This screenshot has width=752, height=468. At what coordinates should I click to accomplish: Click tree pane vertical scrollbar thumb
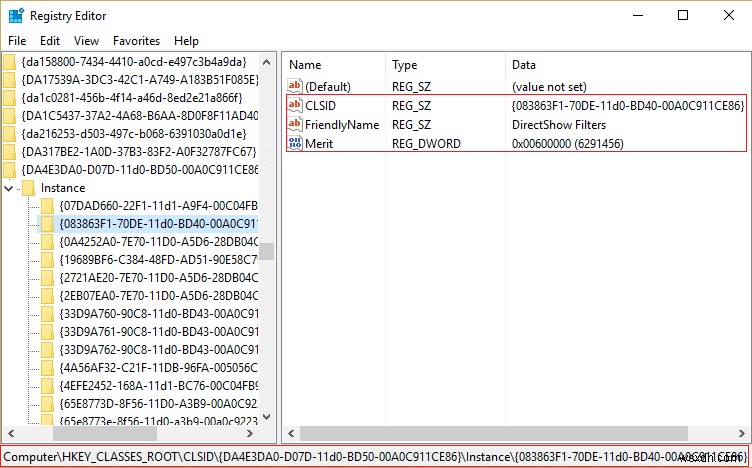(267, 251)
